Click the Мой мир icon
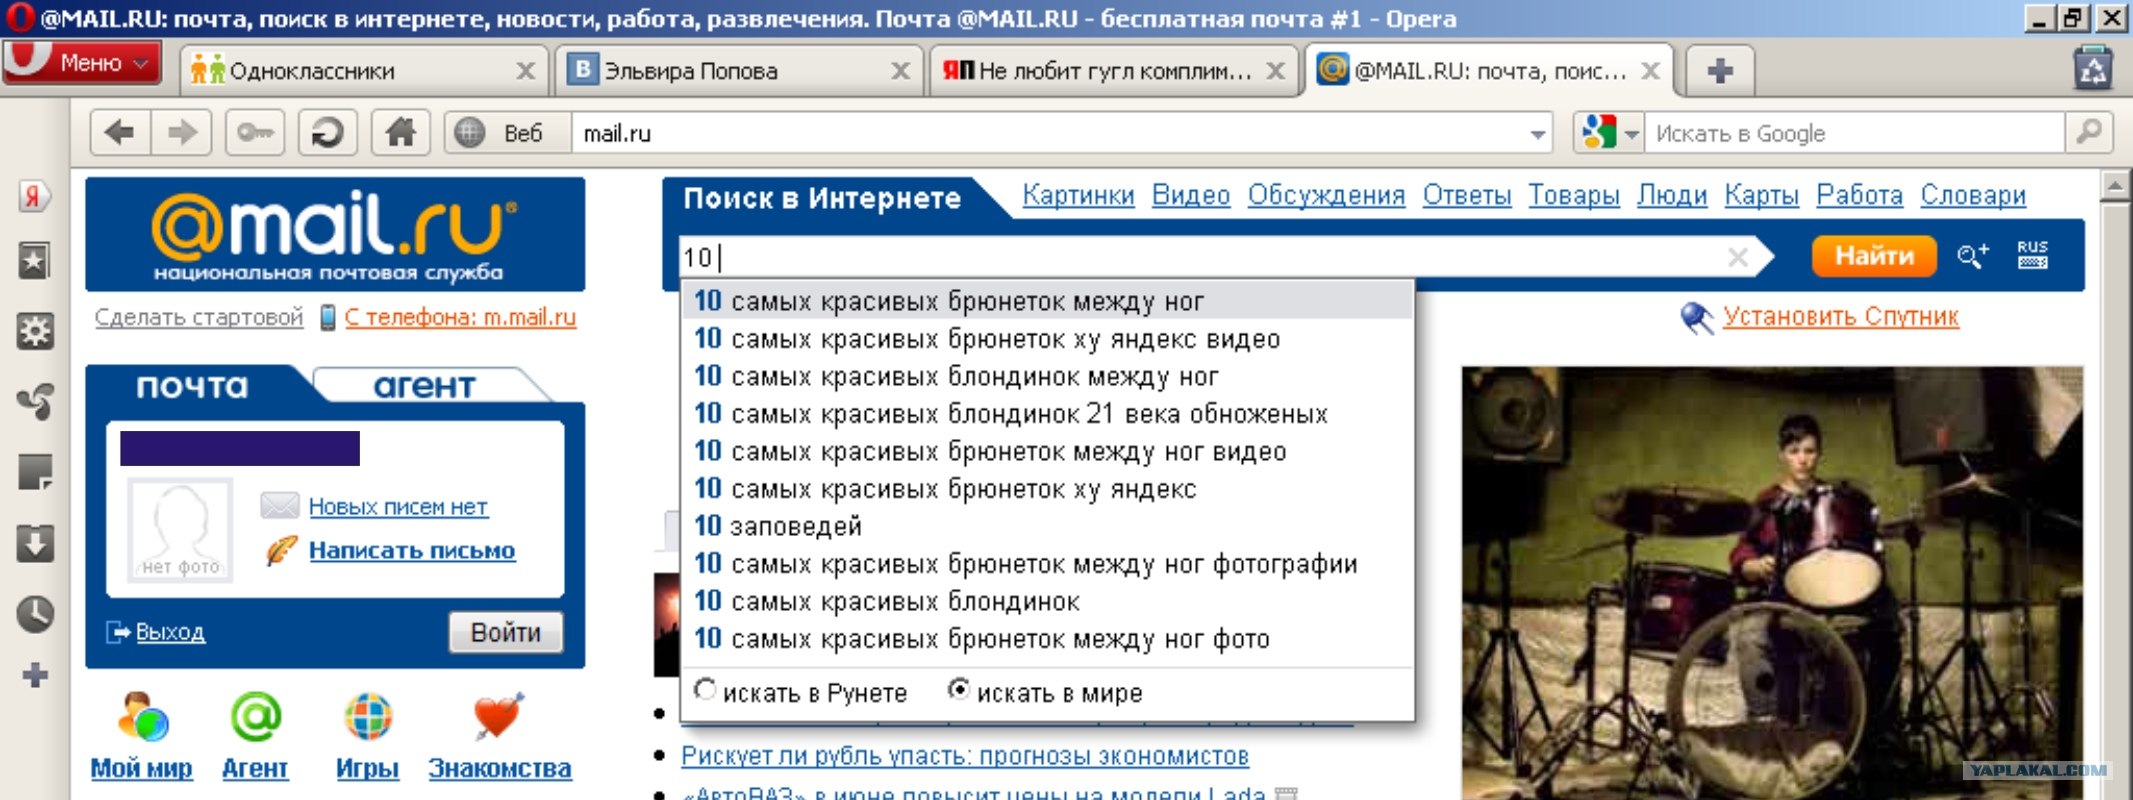 click(142, 718)
